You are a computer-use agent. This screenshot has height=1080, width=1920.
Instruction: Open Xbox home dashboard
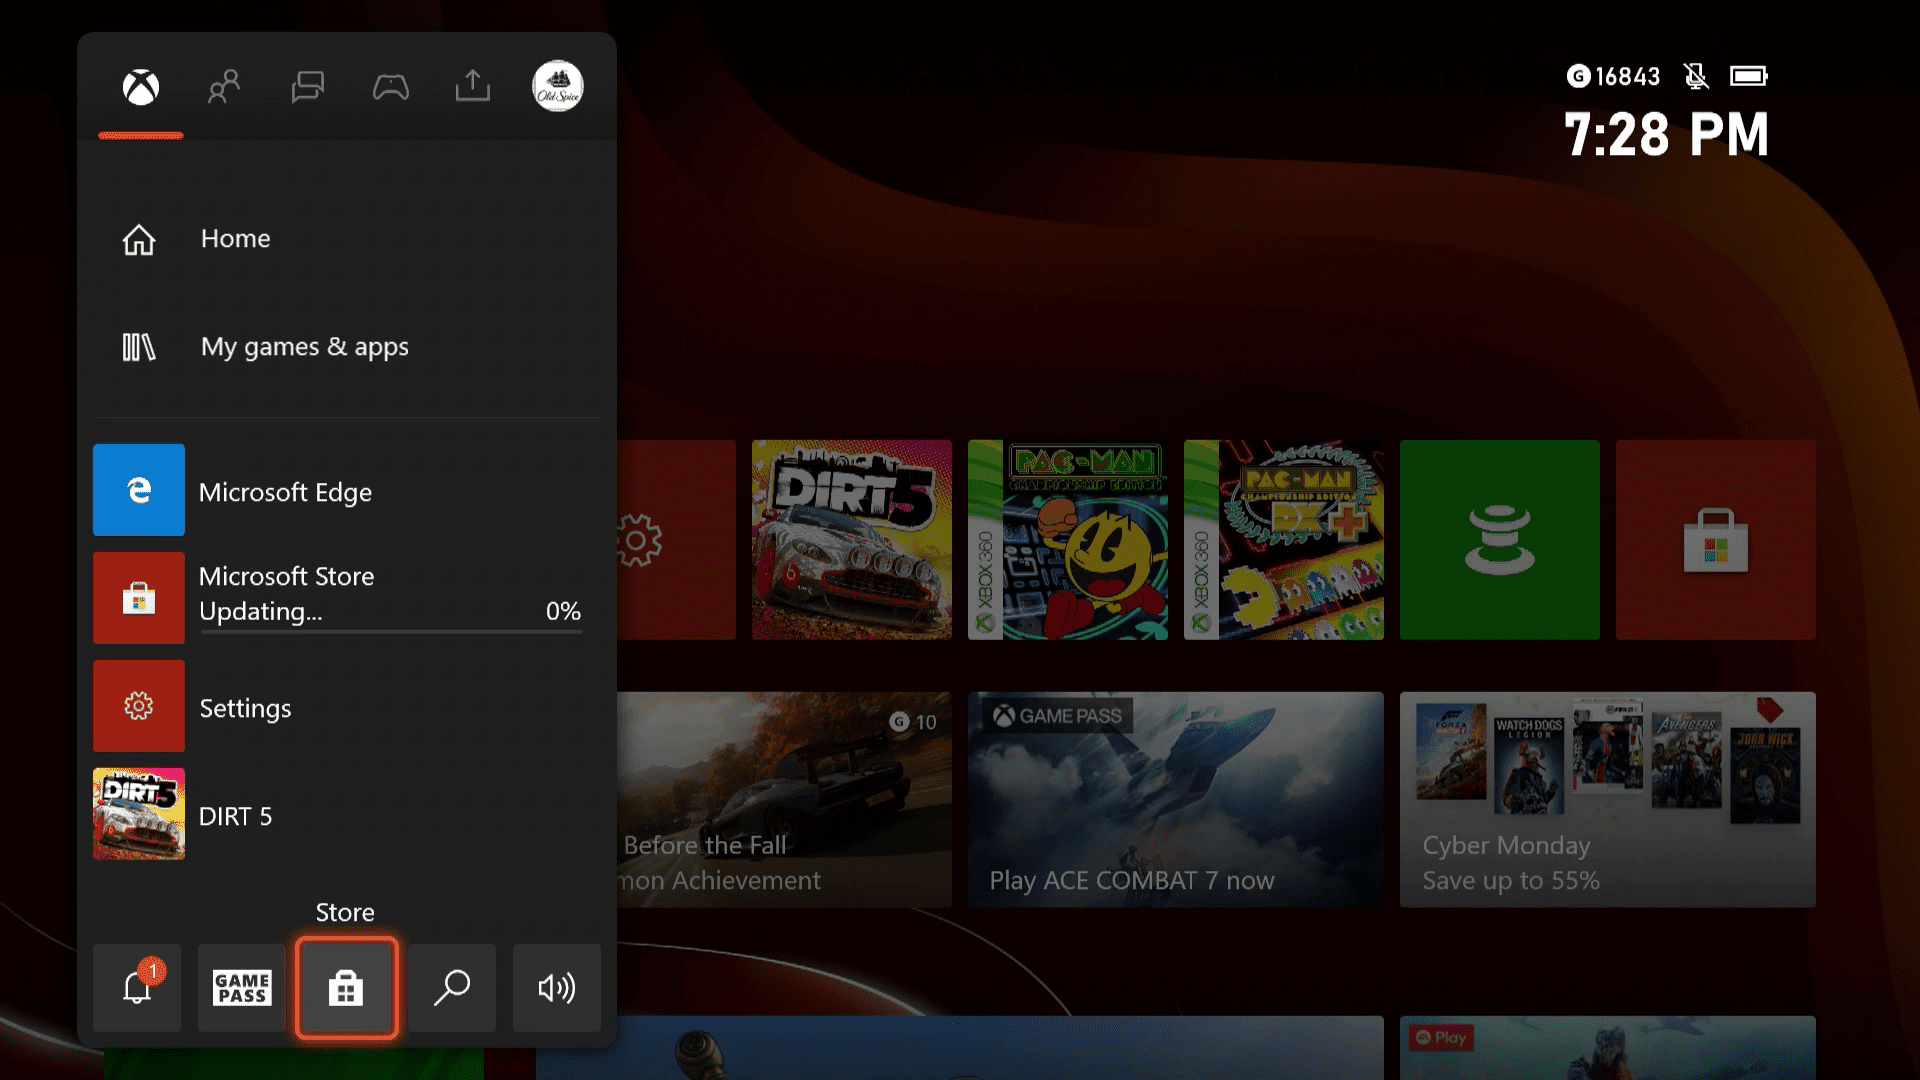235,237
